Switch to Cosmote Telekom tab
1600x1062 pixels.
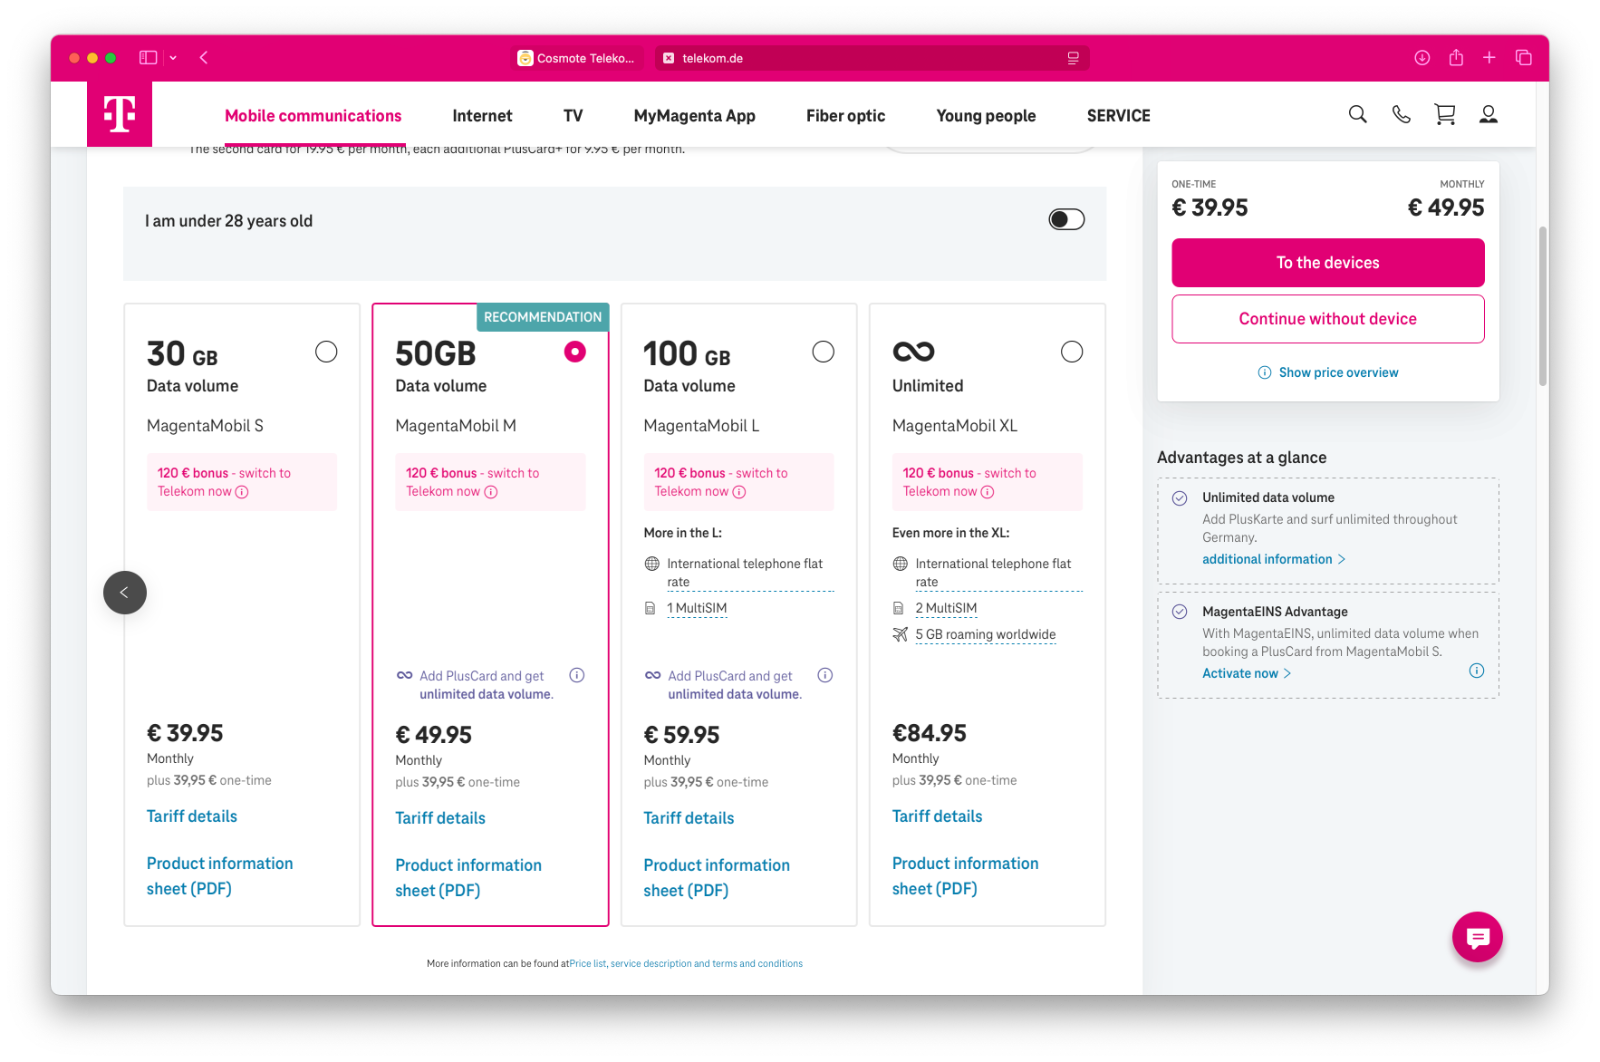pyautogui.click(x=577, y=58)
